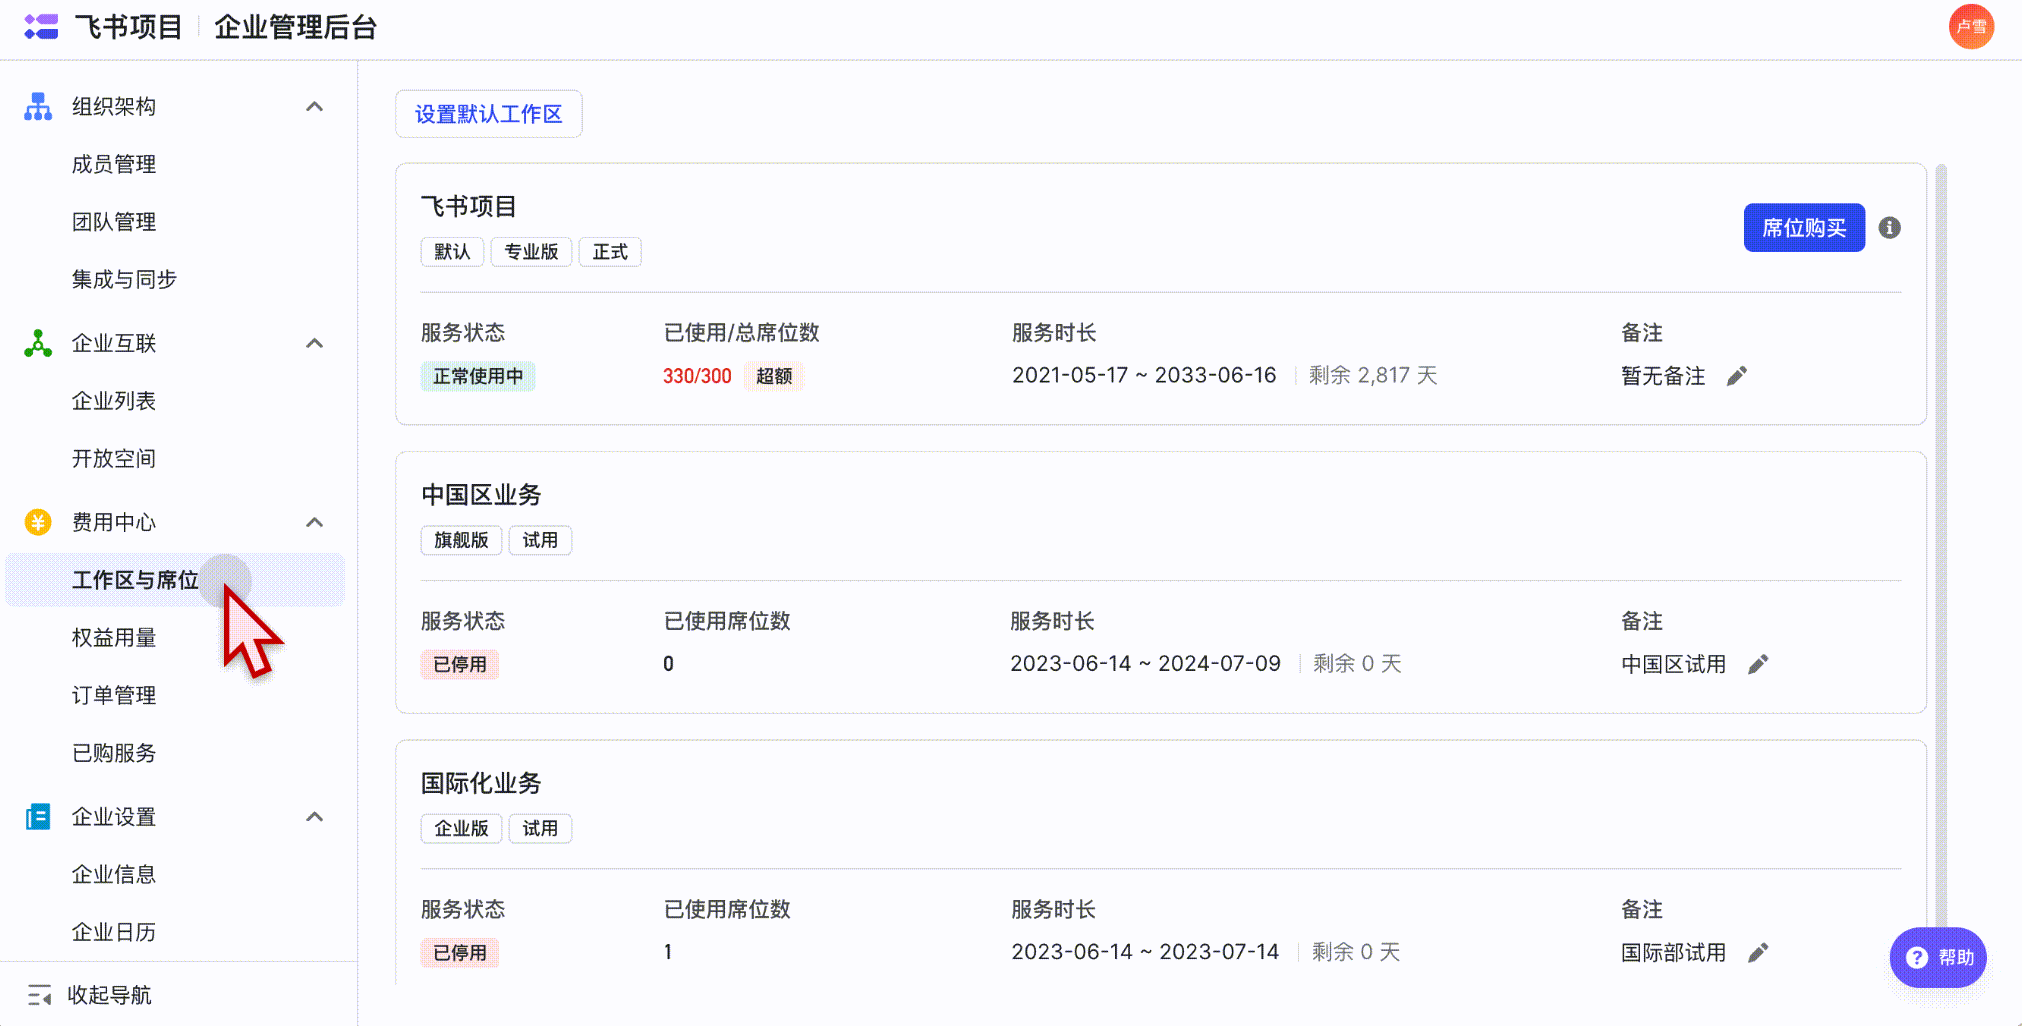Click the 暂无备注 note text
2022x1026 pixels.
click(x=1663, y=376)
